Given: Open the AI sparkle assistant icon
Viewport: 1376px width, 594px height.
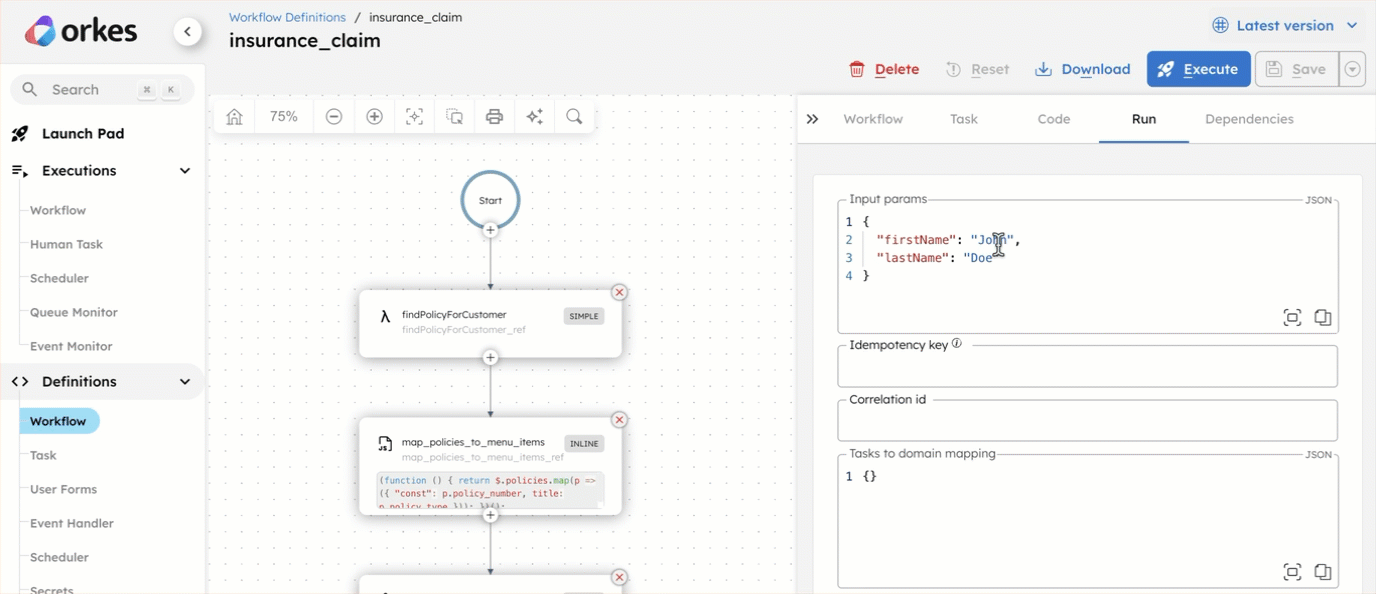Looking at the screenshot, I should pos(534,117).
